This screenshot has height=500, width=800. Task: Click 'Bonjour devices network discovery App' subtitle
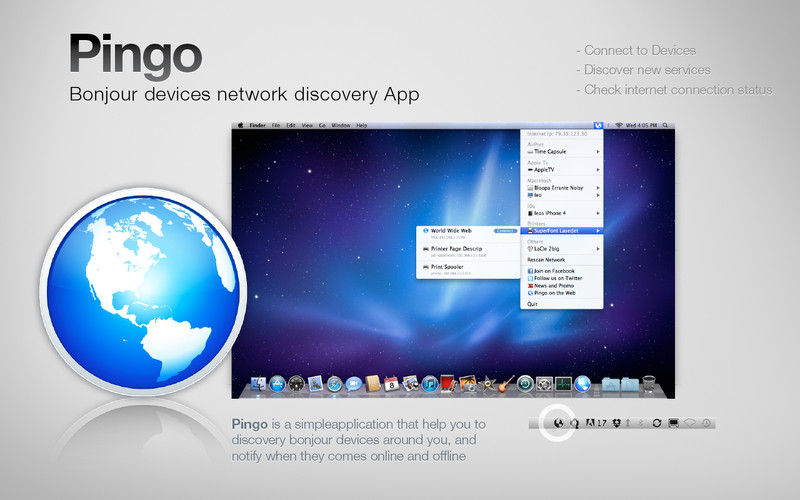pyautogui.click(x=244, y=94)
